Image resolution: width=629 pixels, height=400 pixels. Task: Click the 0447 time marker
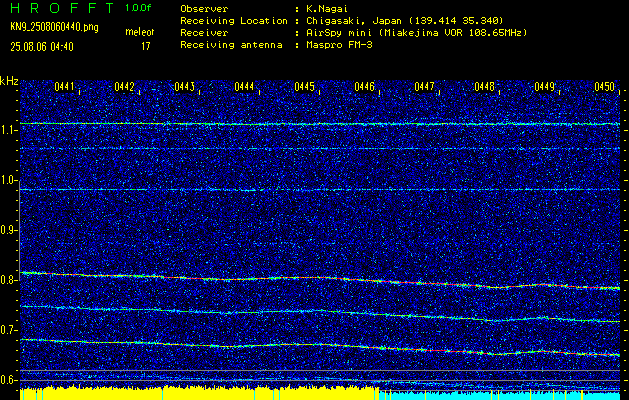(x=424, y=87)
